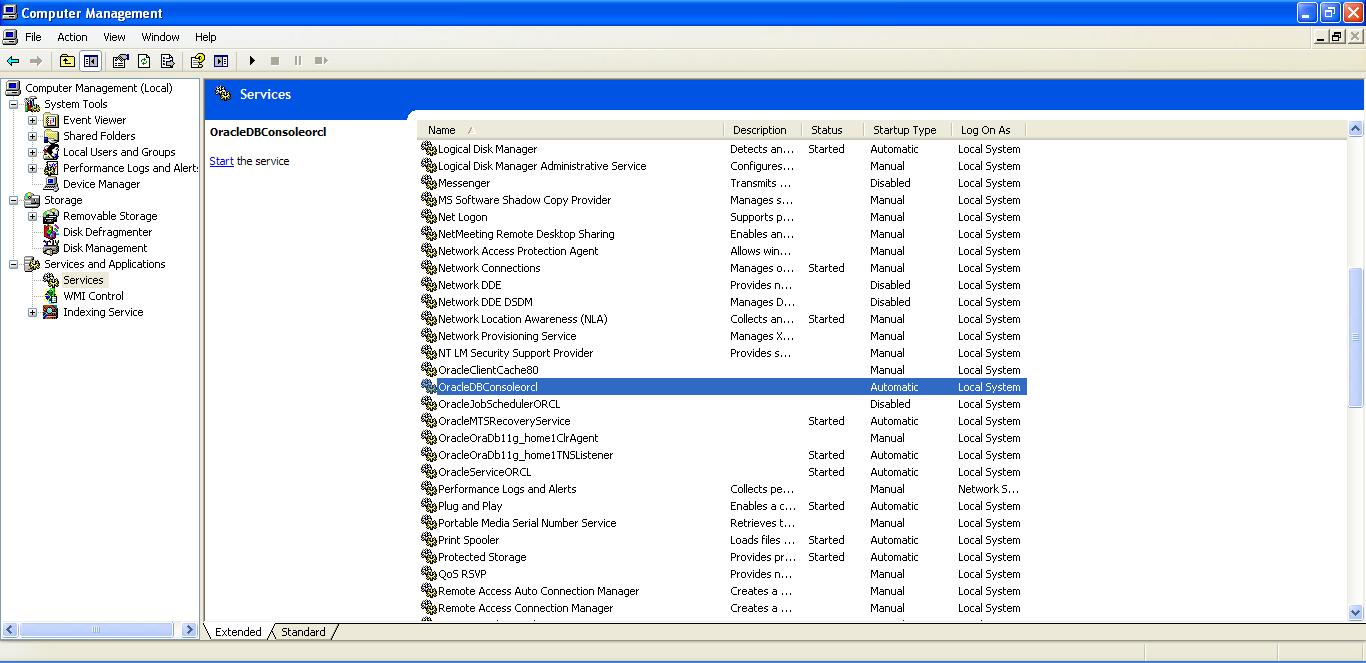This screenshot has height=663, width=1366.
Task: Expand the Indexing Service tree node
Action: [x=33, y=312]
